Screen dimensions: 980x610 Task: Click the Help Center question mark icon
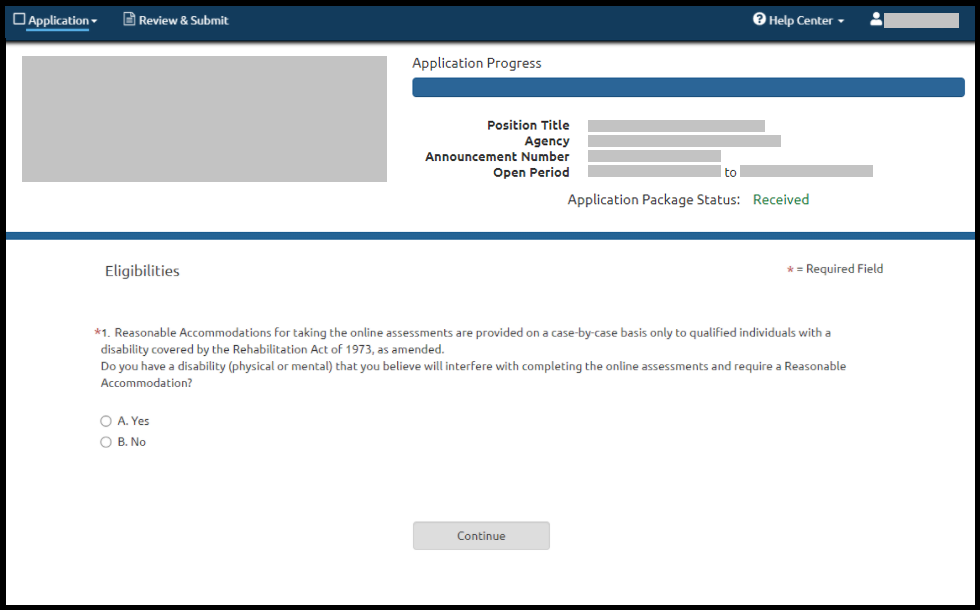[x=759, y=20]
